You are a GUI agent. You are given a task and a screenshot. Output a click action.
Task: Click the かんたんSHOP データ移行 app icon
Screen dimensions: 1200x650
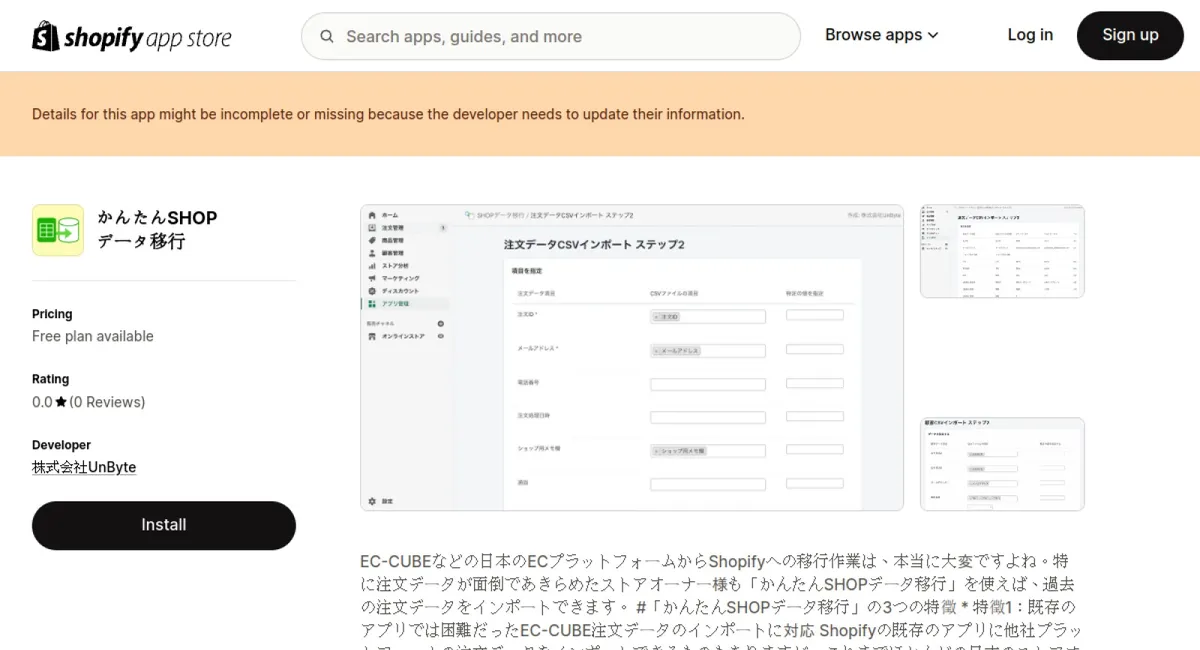[58, 230]
